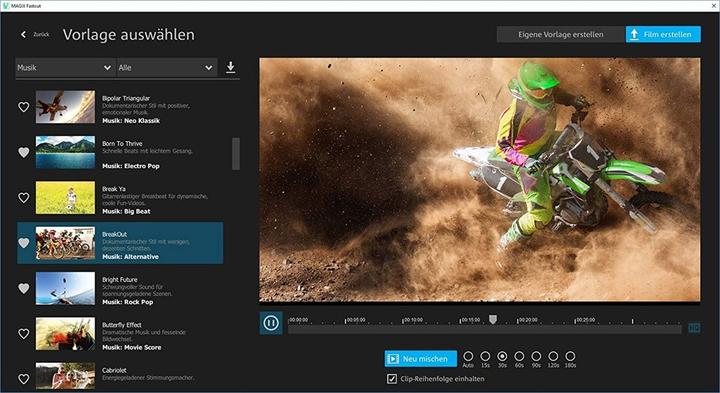Open the Musik category dropdown
The height and width of the screenshot is (393, 720).
pyautogui.click(x=65, y=67)
